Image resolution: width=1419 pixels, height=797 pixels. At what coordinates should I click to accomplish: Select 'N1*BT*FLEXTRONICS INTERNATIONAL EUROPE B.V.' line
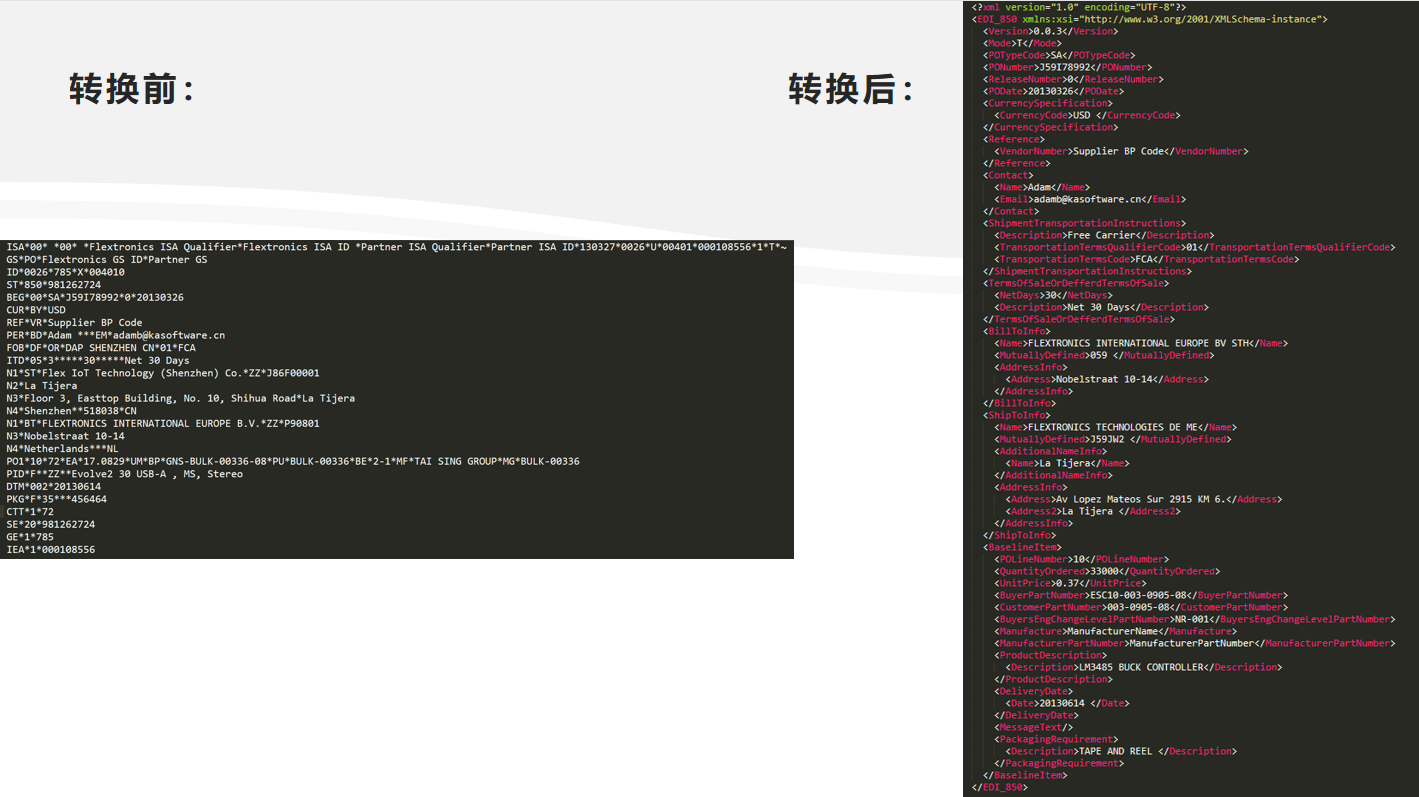163,423
